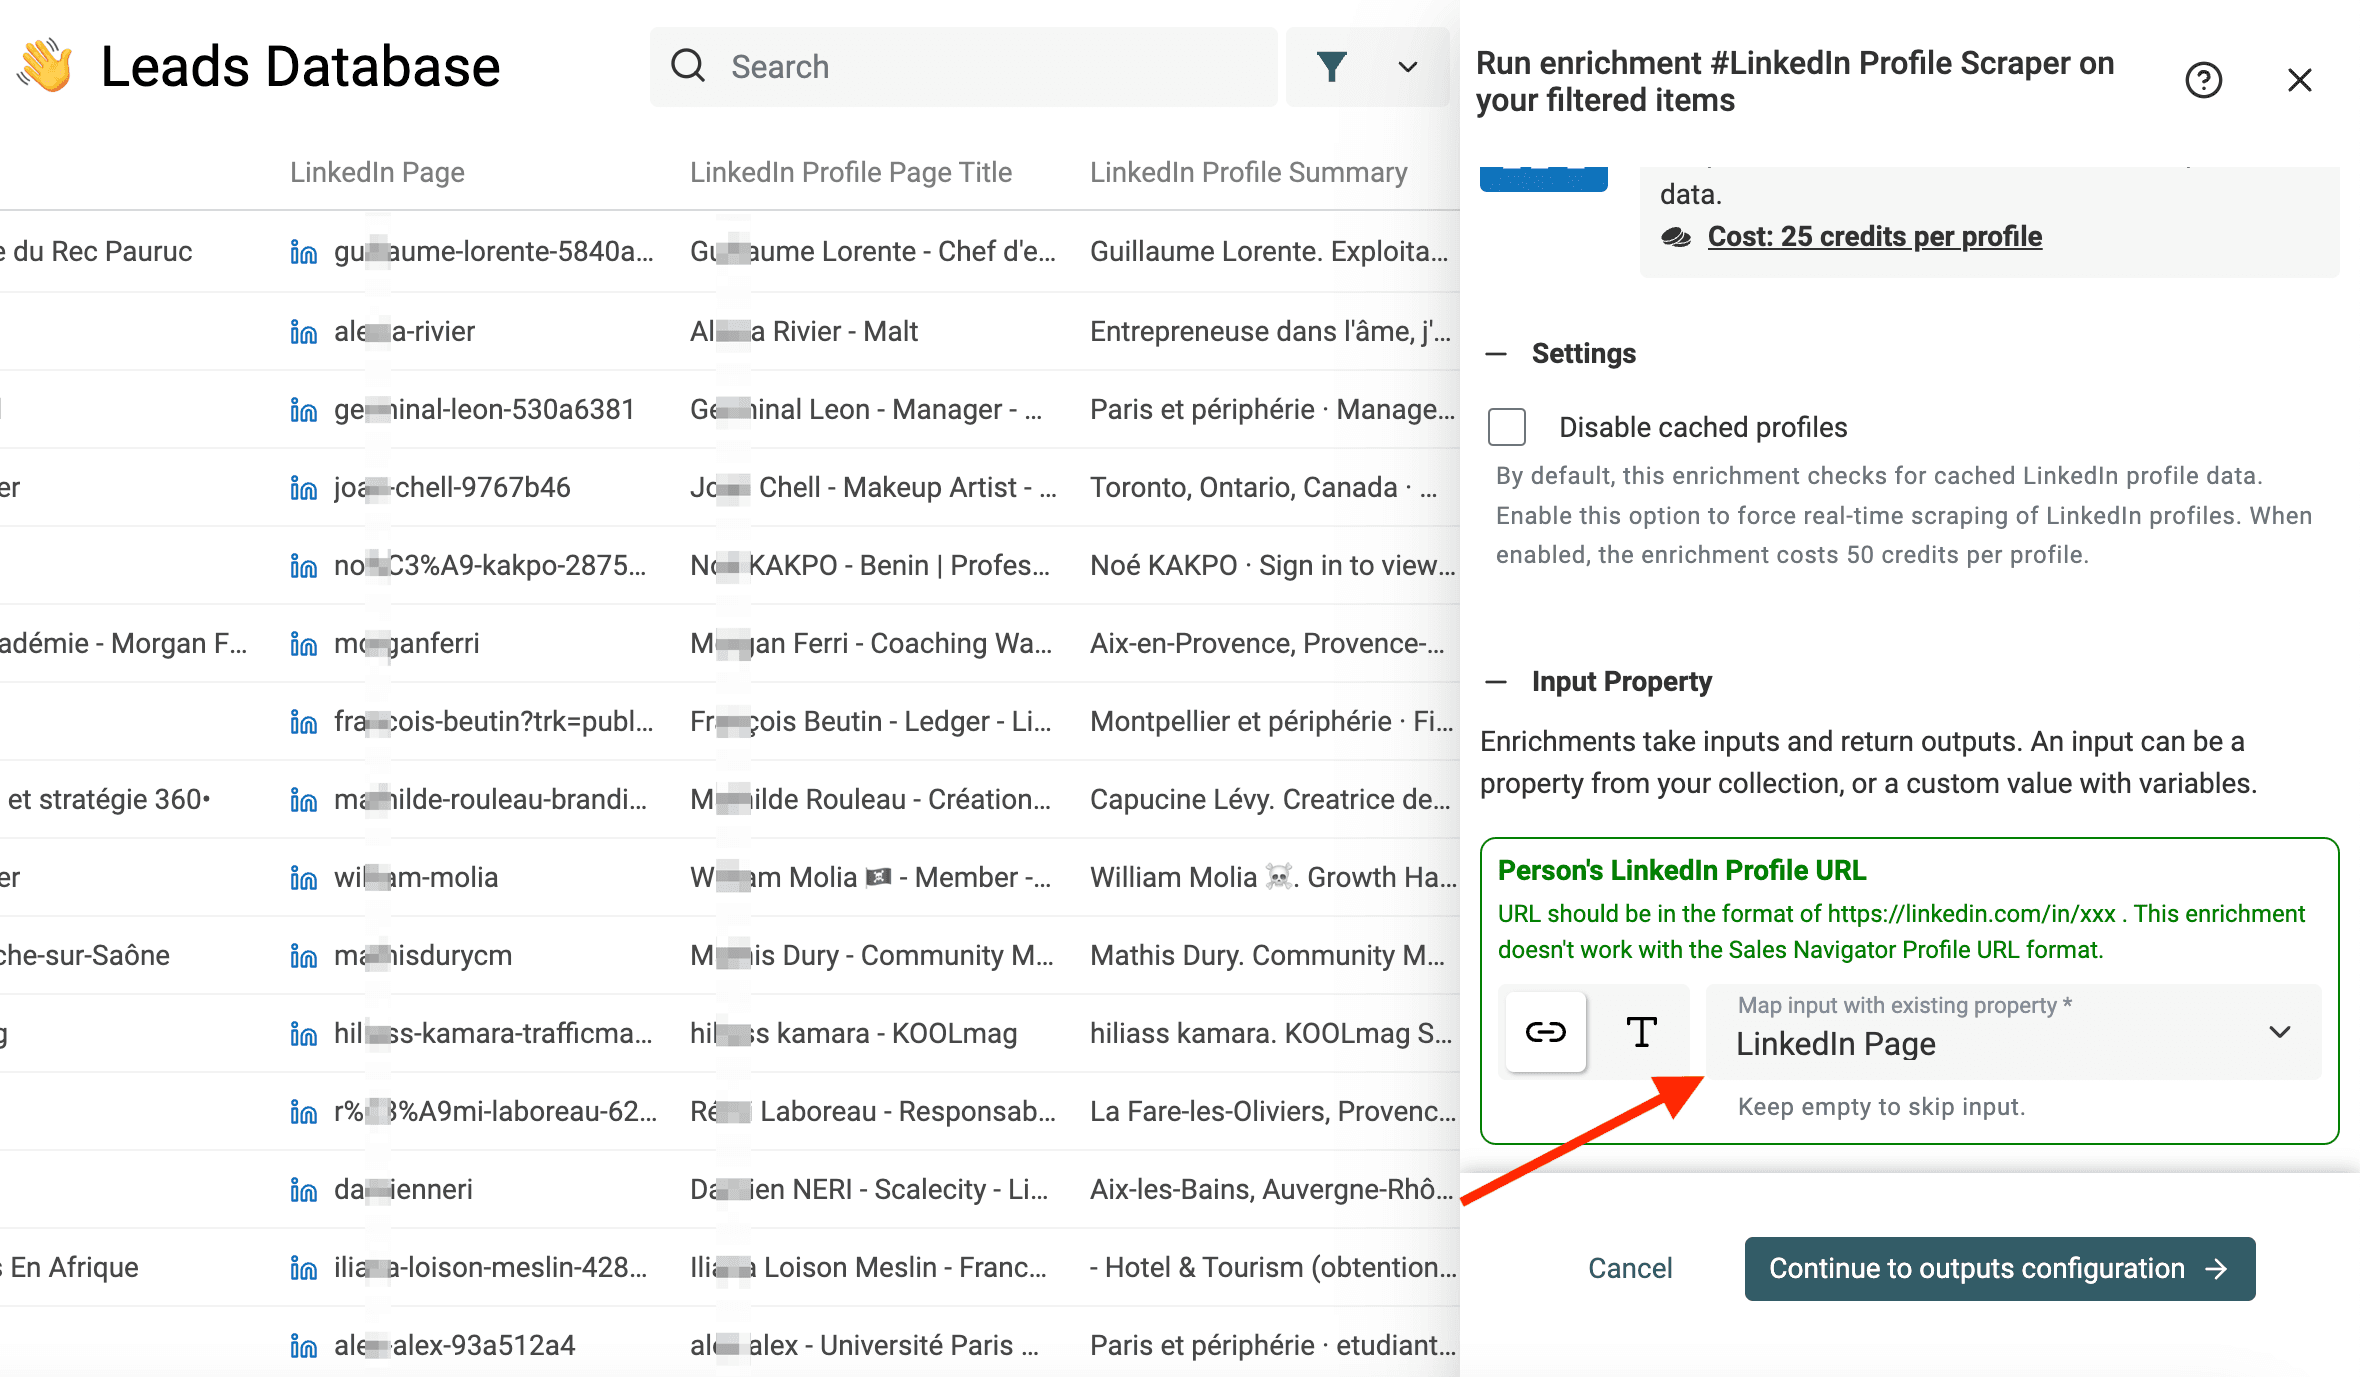This screenshot has height=1377, width=2360.
Task: Click the du Rec Pauruc cell
Action: [x=96, y=251]
